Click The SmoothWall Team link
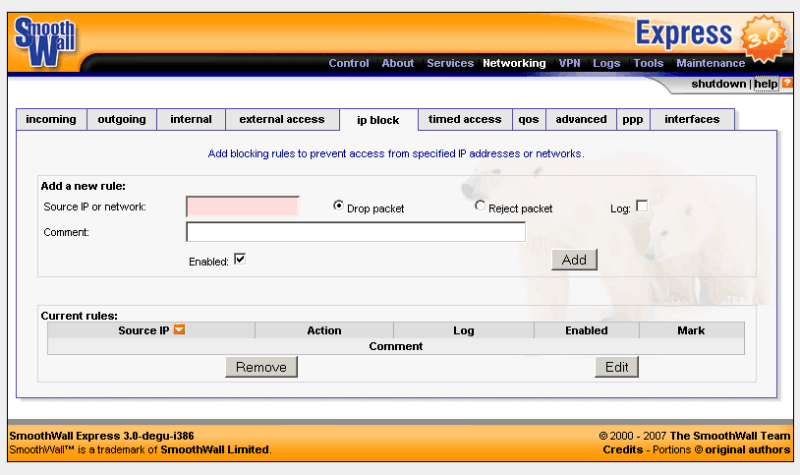800x475 pixels. pos(730,436)
